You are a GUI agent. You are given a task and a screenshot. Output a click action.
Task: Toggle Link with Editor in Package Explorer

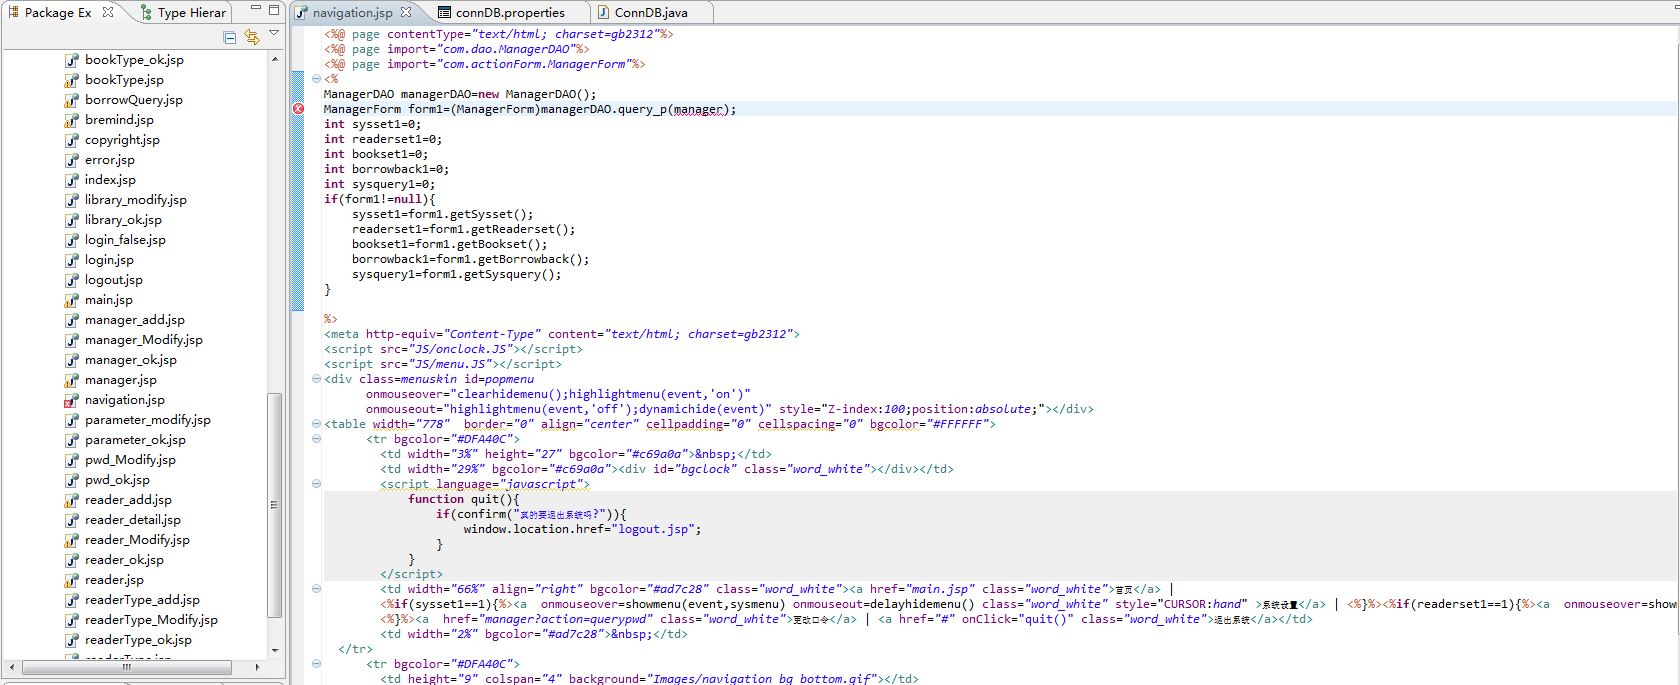(x=252, y=37)
